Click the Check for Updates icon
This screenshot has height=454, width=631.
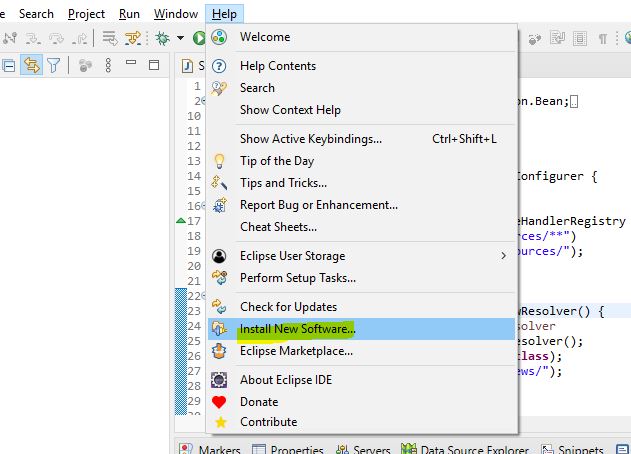tap(219, 307)
